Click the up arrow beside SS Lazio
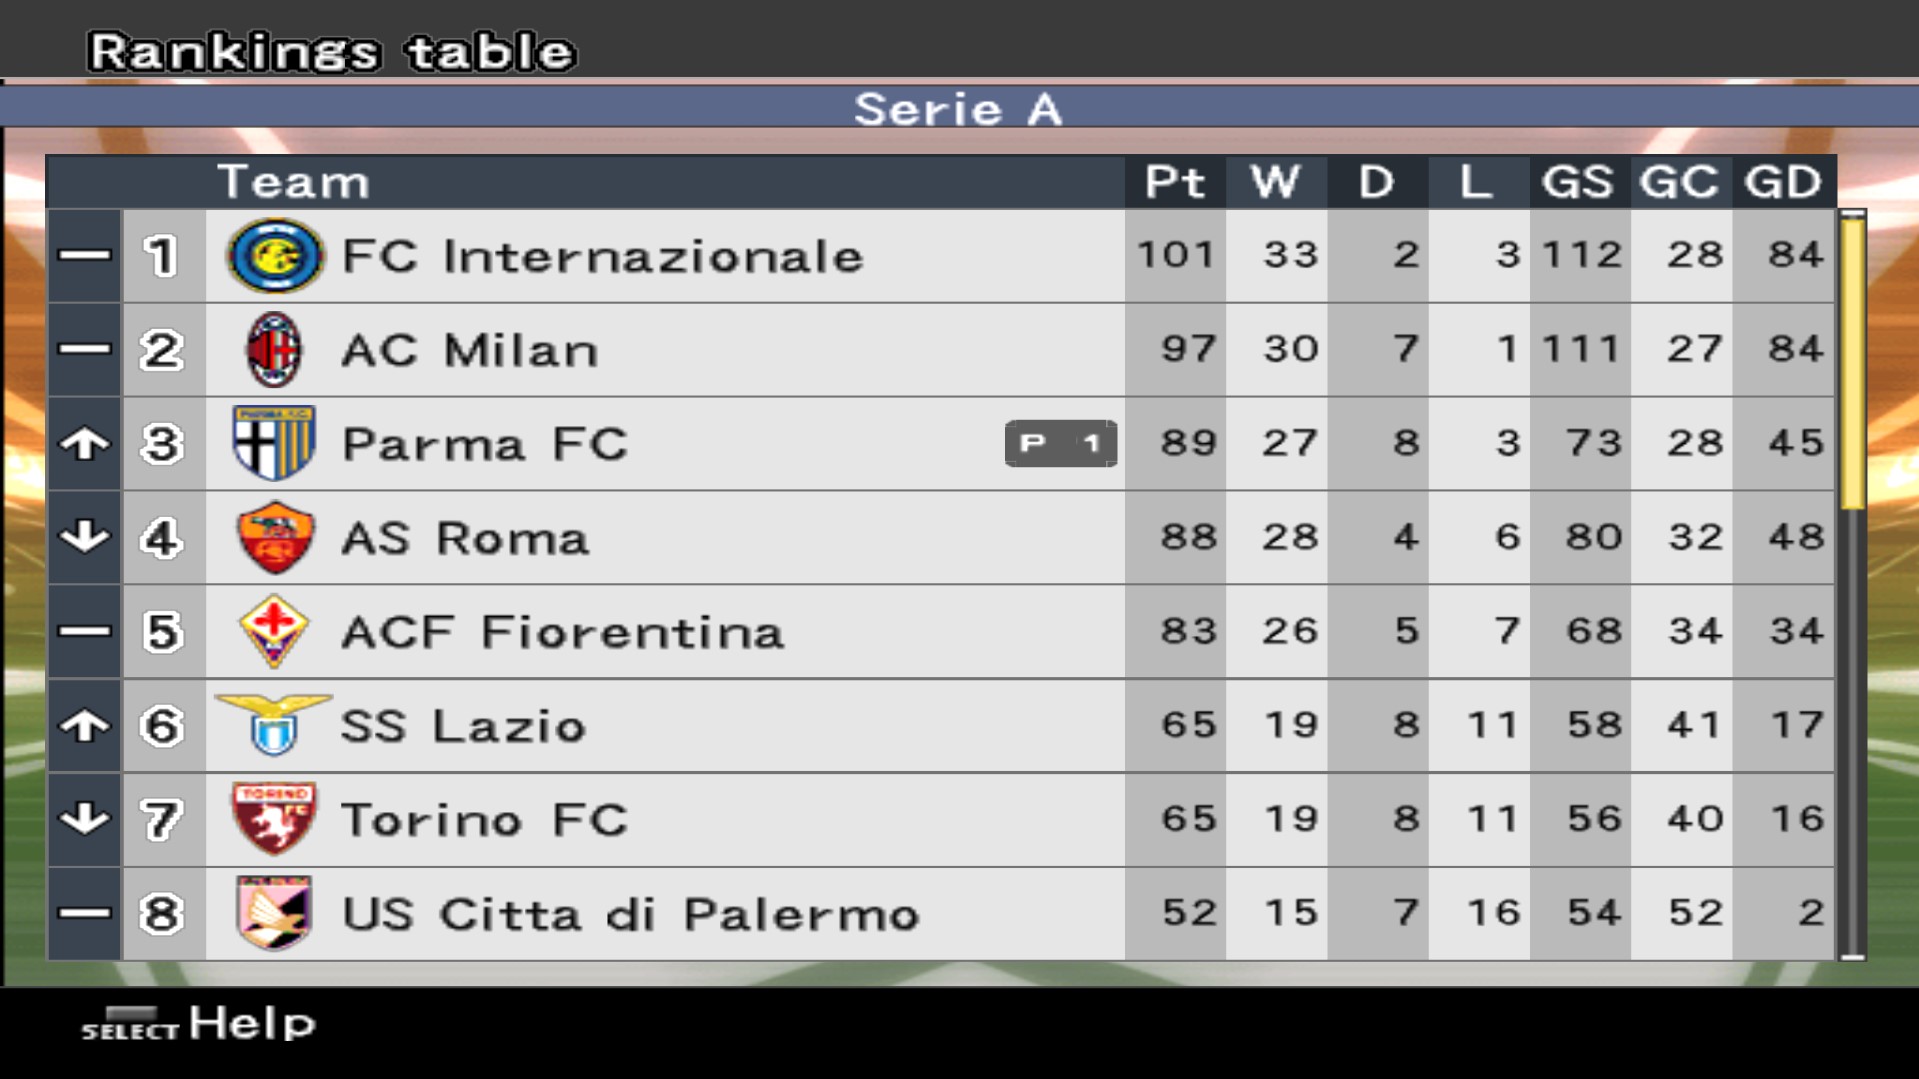This screenshot has width=1919, height=1079. tap(85, 725)
